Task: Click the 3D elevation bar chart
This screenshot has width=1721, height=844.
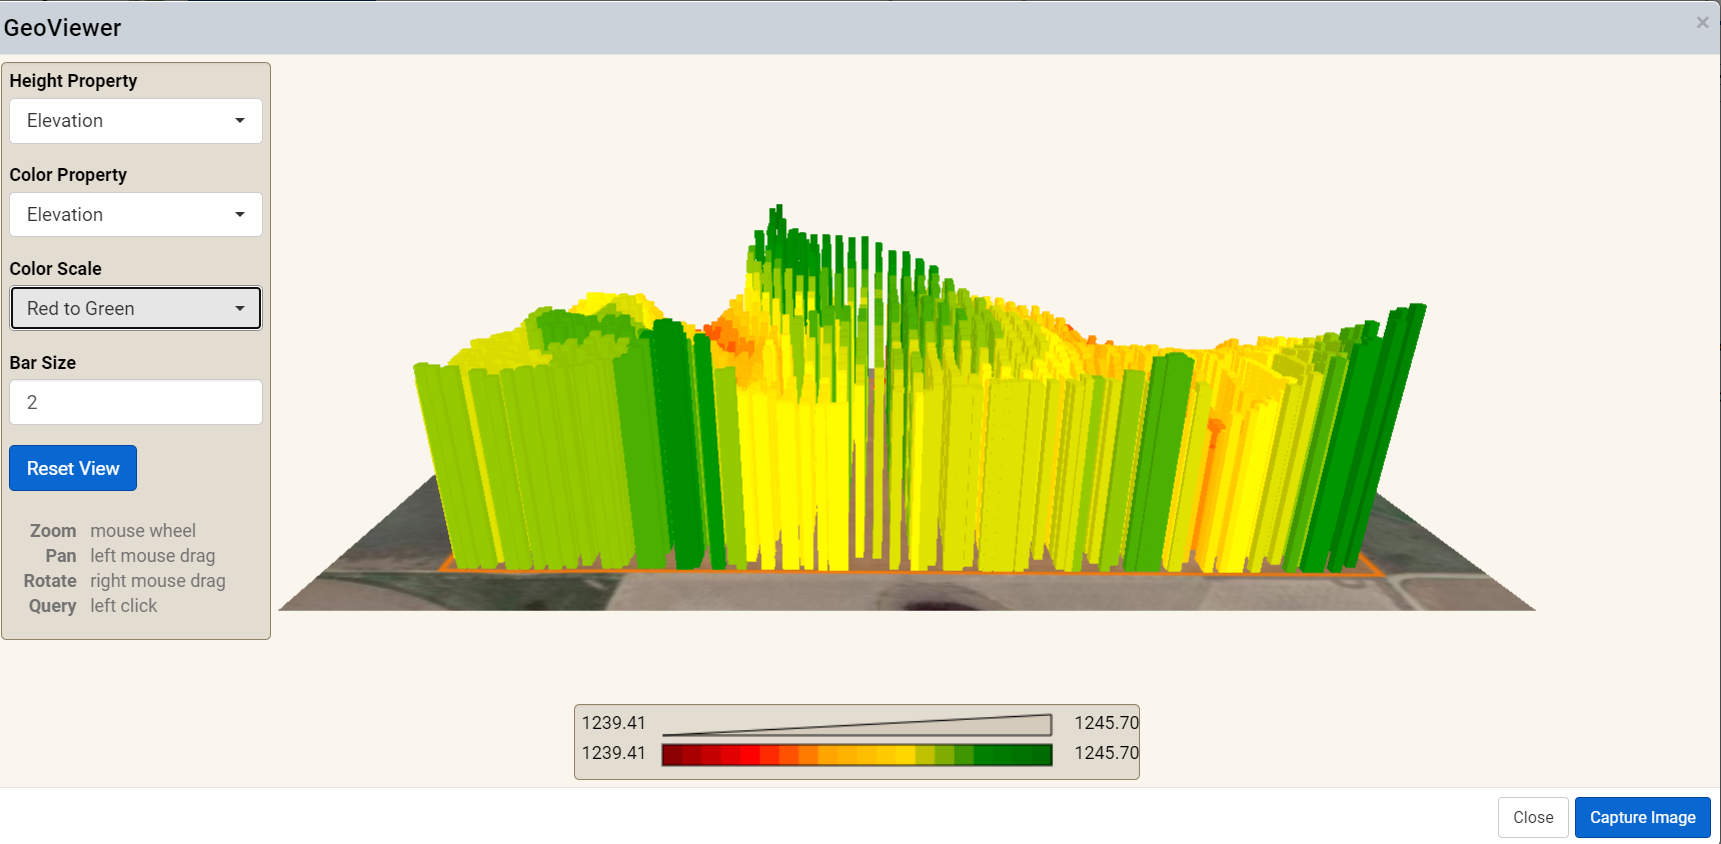Action: 907,408
